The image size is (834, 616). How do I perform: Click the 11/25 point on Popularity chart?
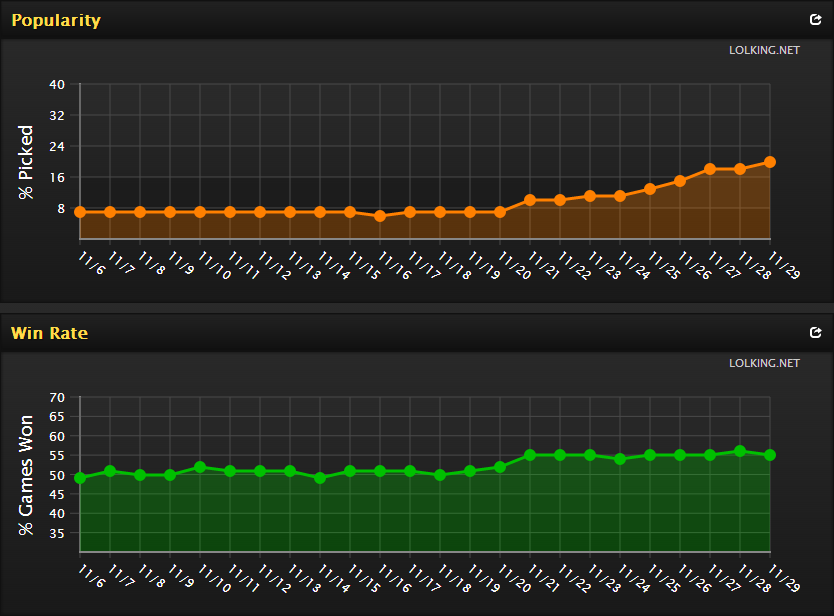pos(650,189)
